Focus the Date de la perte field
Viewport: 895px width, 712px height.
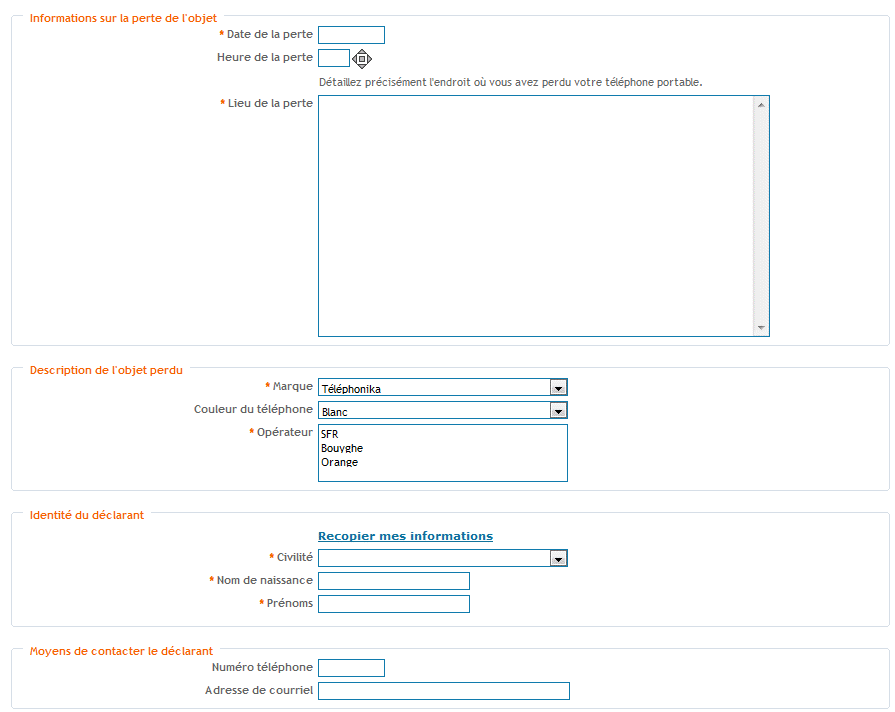click(351, 35)
